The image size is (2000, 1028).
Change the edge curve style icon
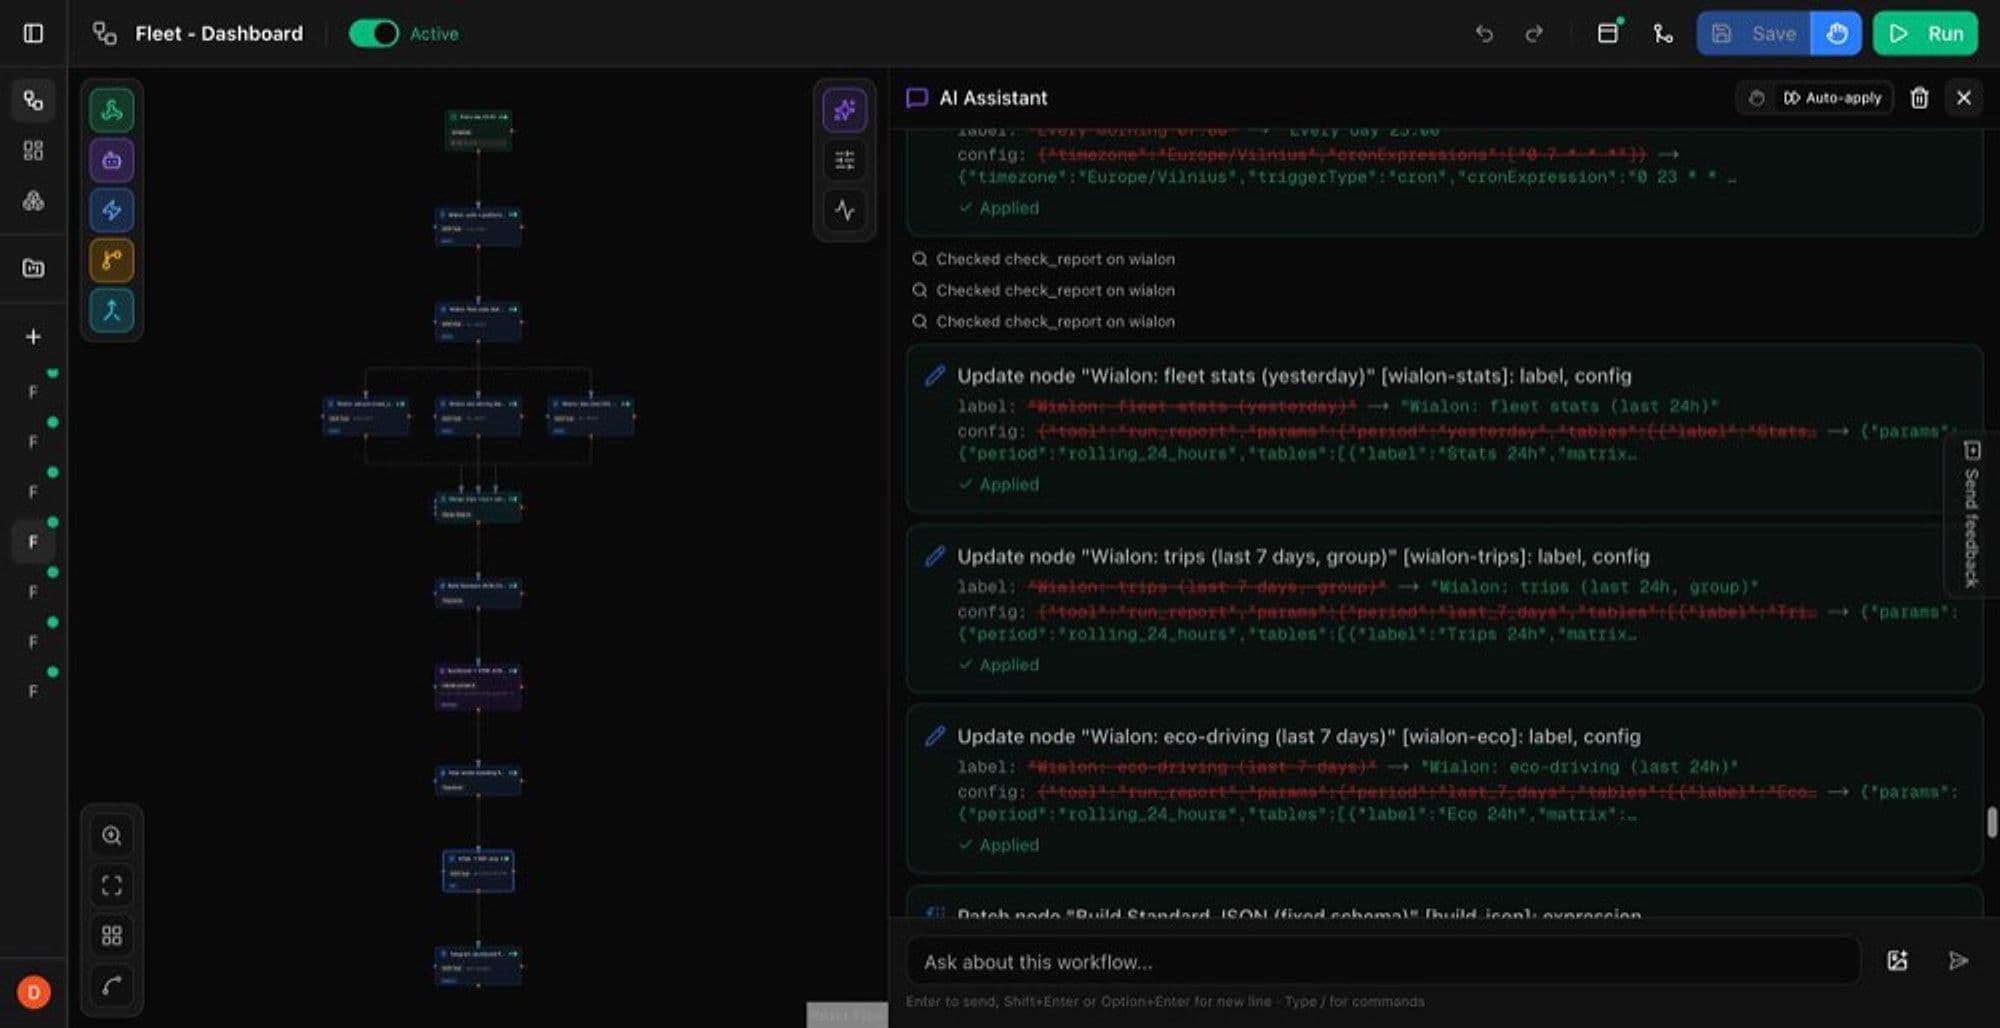(x=112, y=986)
